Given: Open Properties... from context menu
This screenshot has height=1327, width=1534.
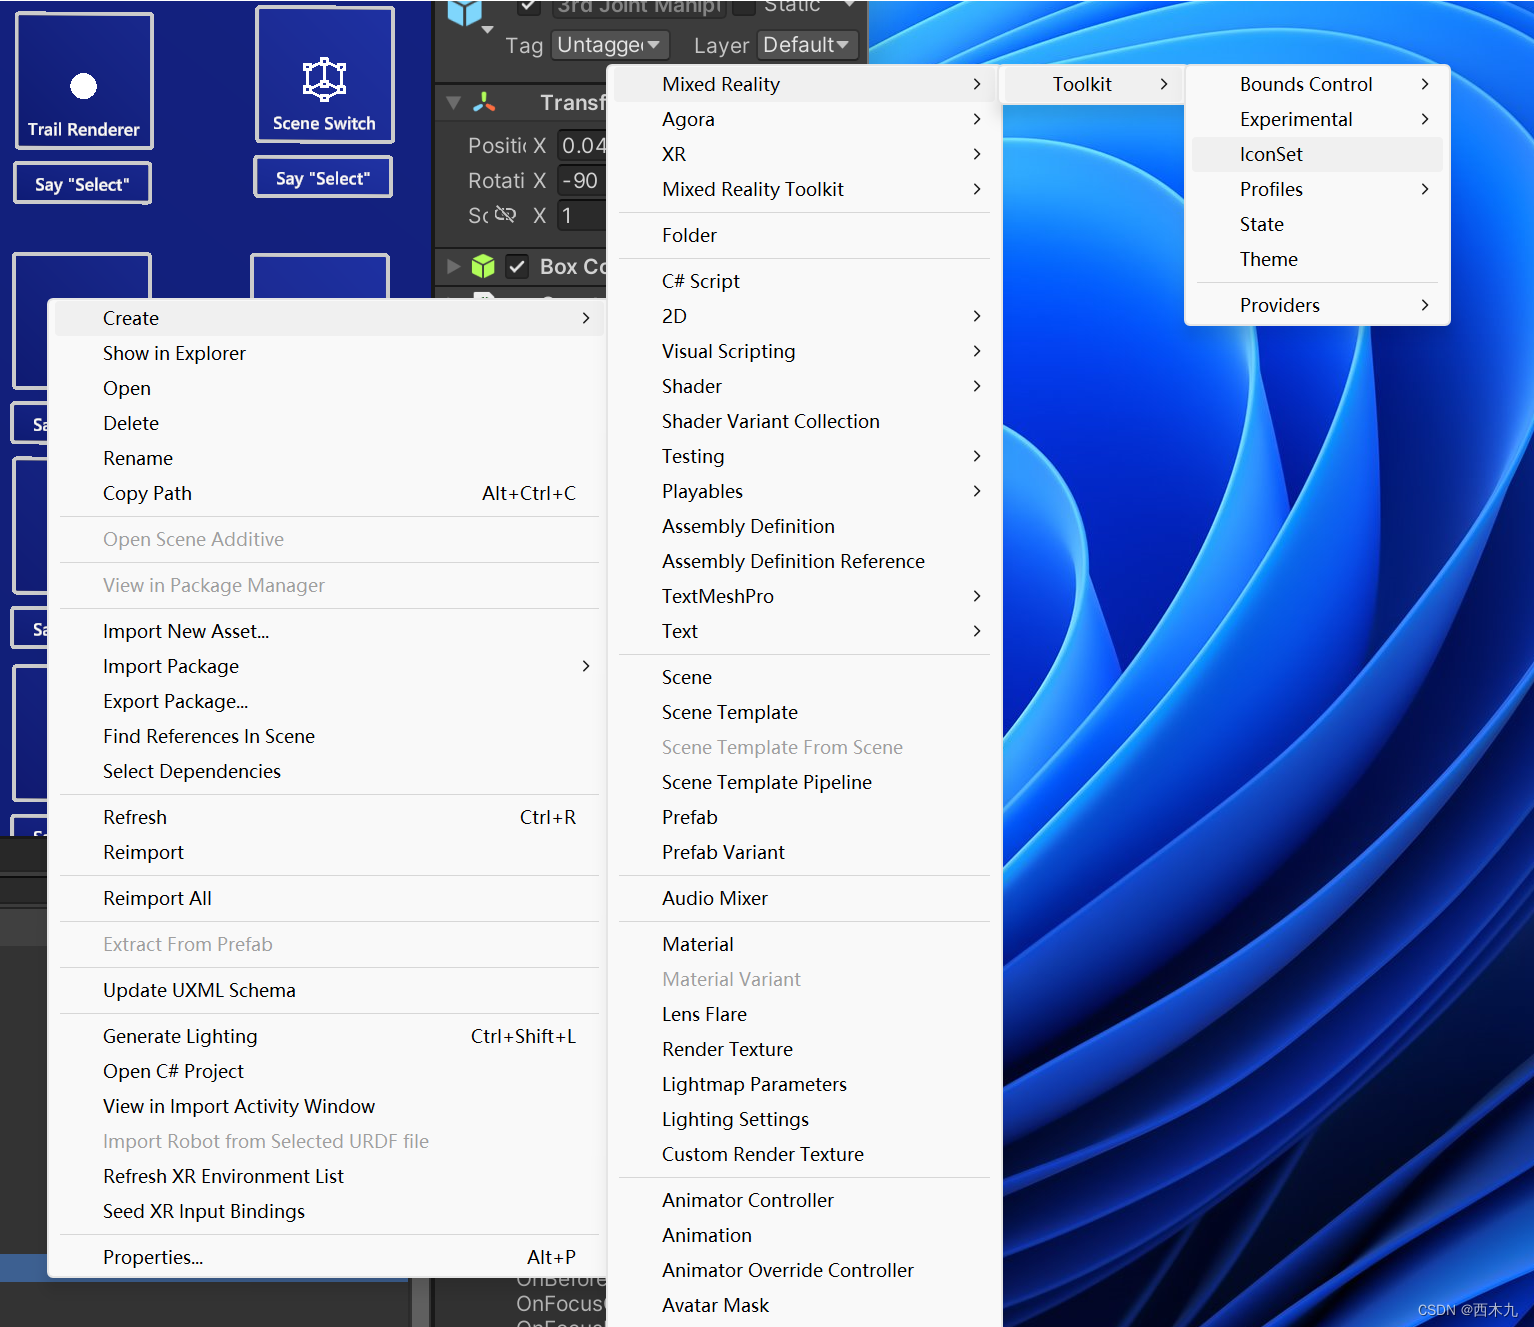Looking at the screenshot, I should click(329, 1257).
